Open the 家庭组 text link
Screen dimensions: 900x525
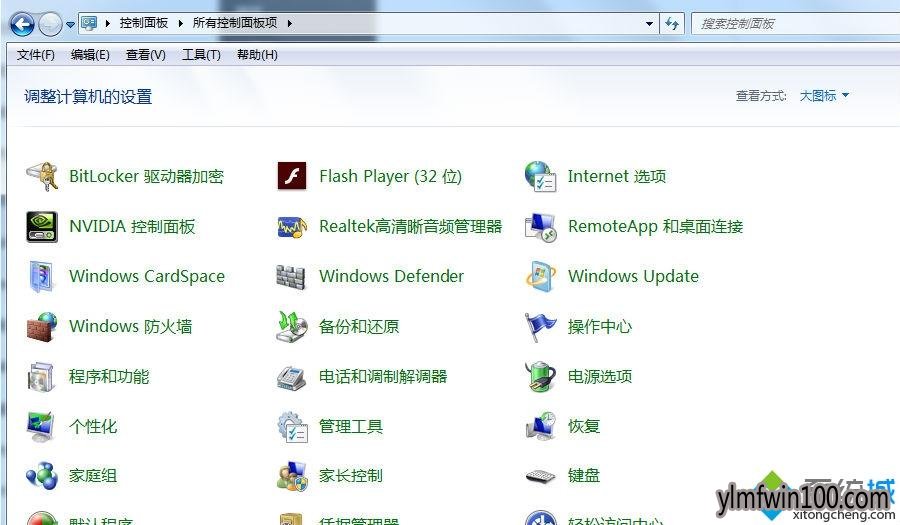coord(93,476)
